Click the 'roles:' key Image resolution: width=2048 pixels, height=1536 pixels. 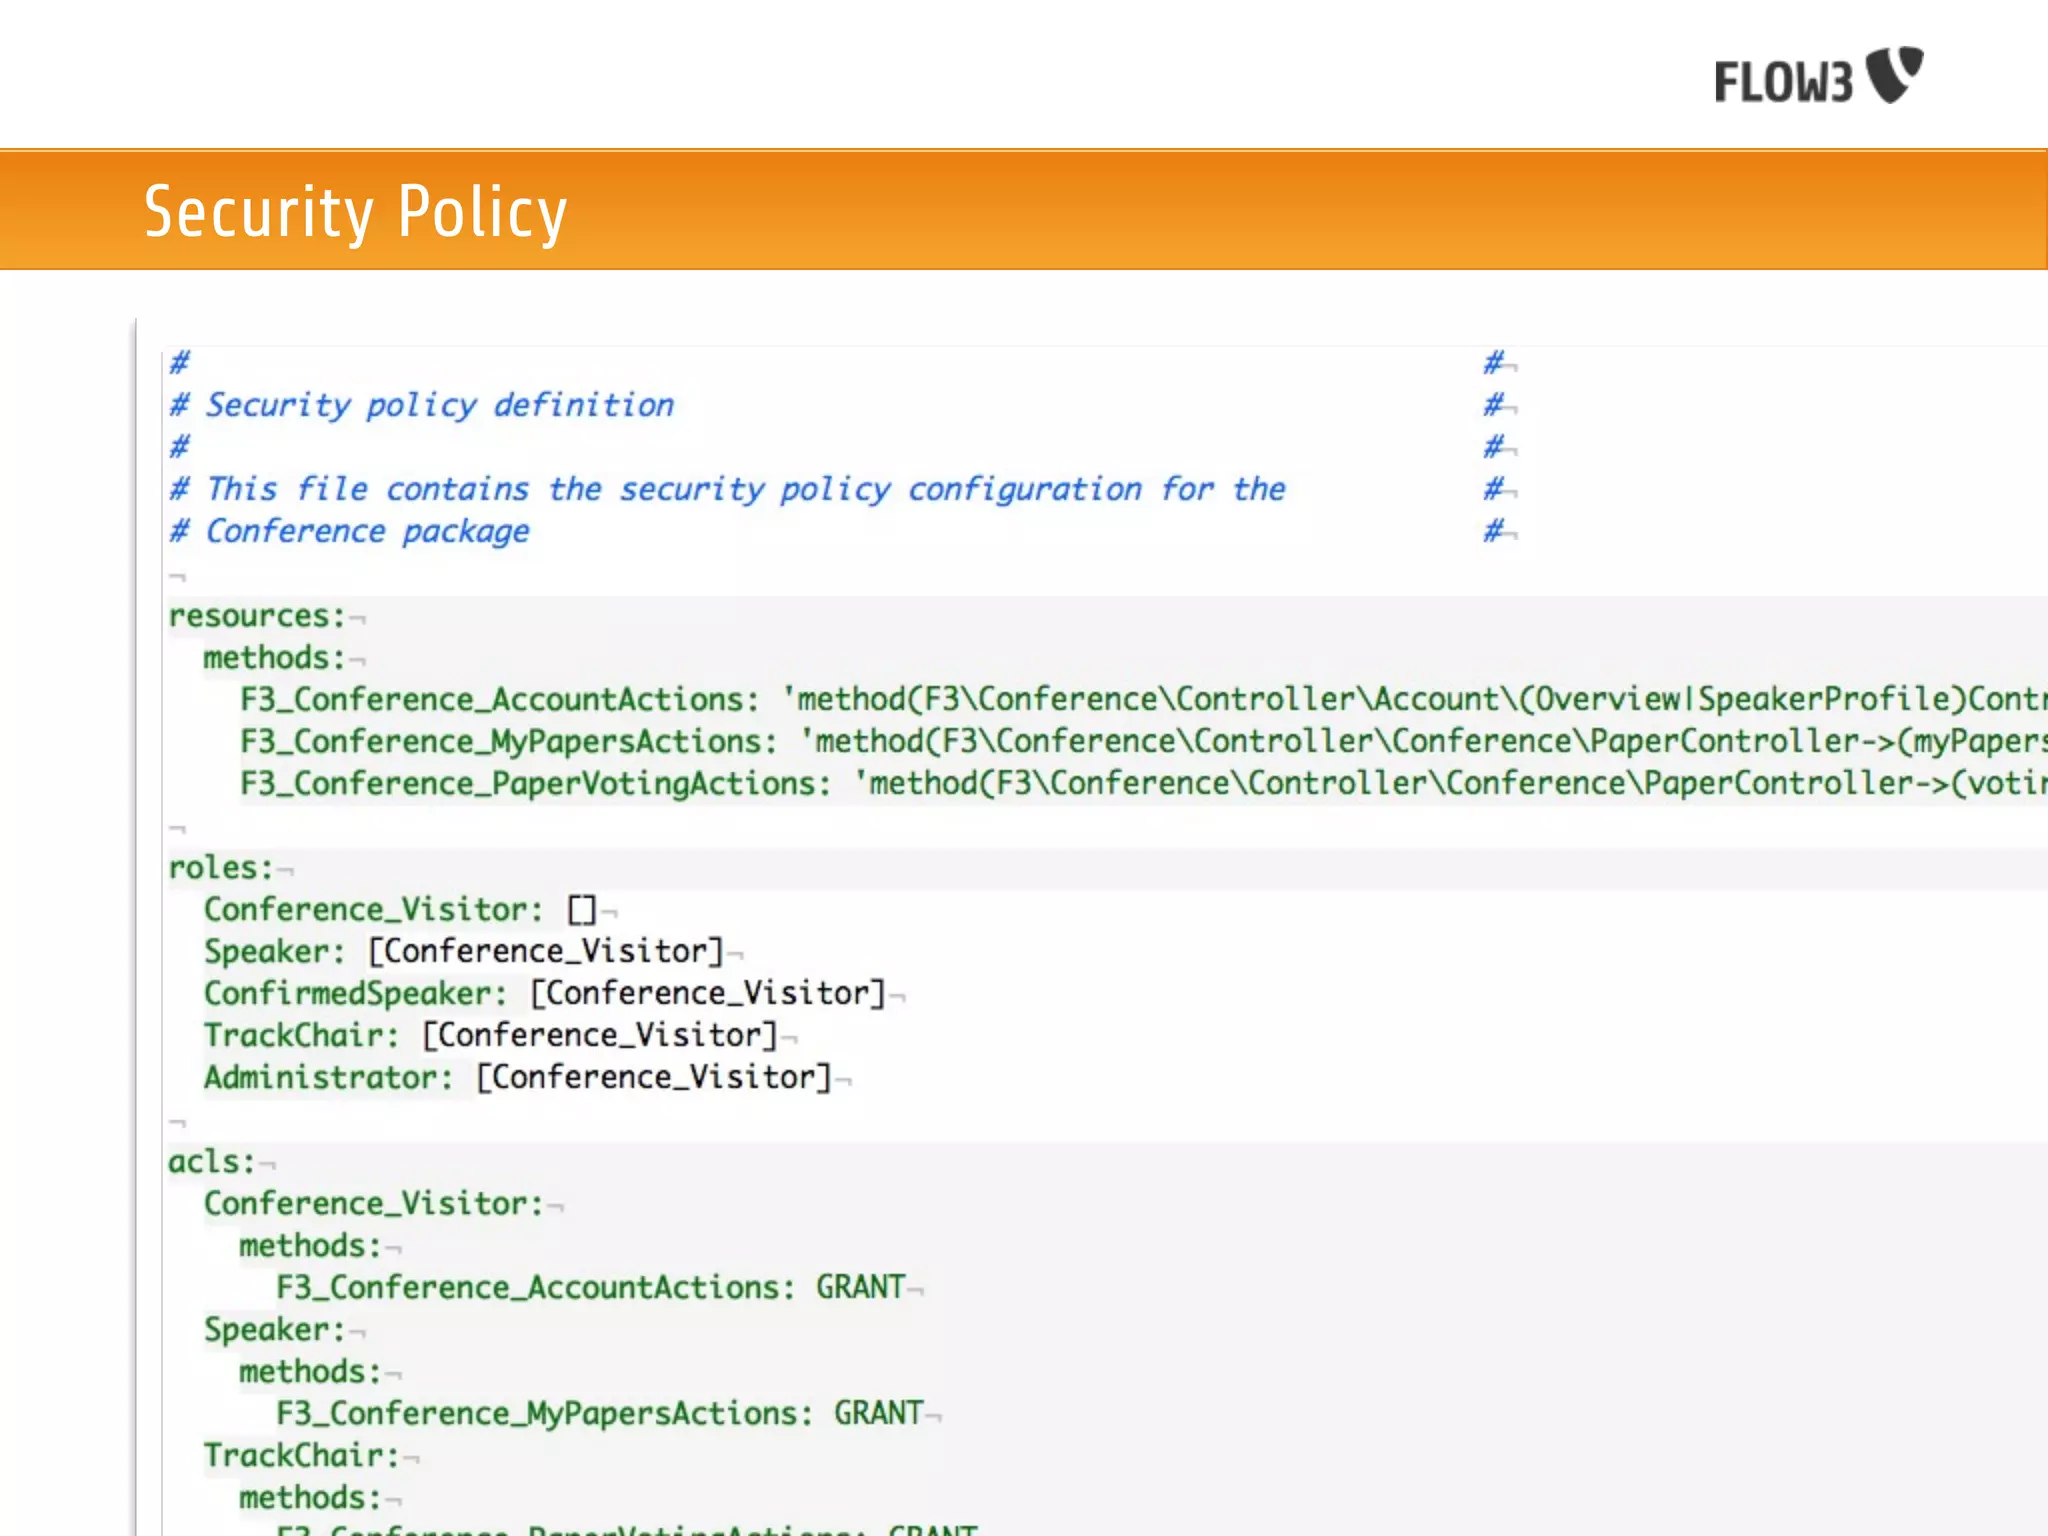220,868
